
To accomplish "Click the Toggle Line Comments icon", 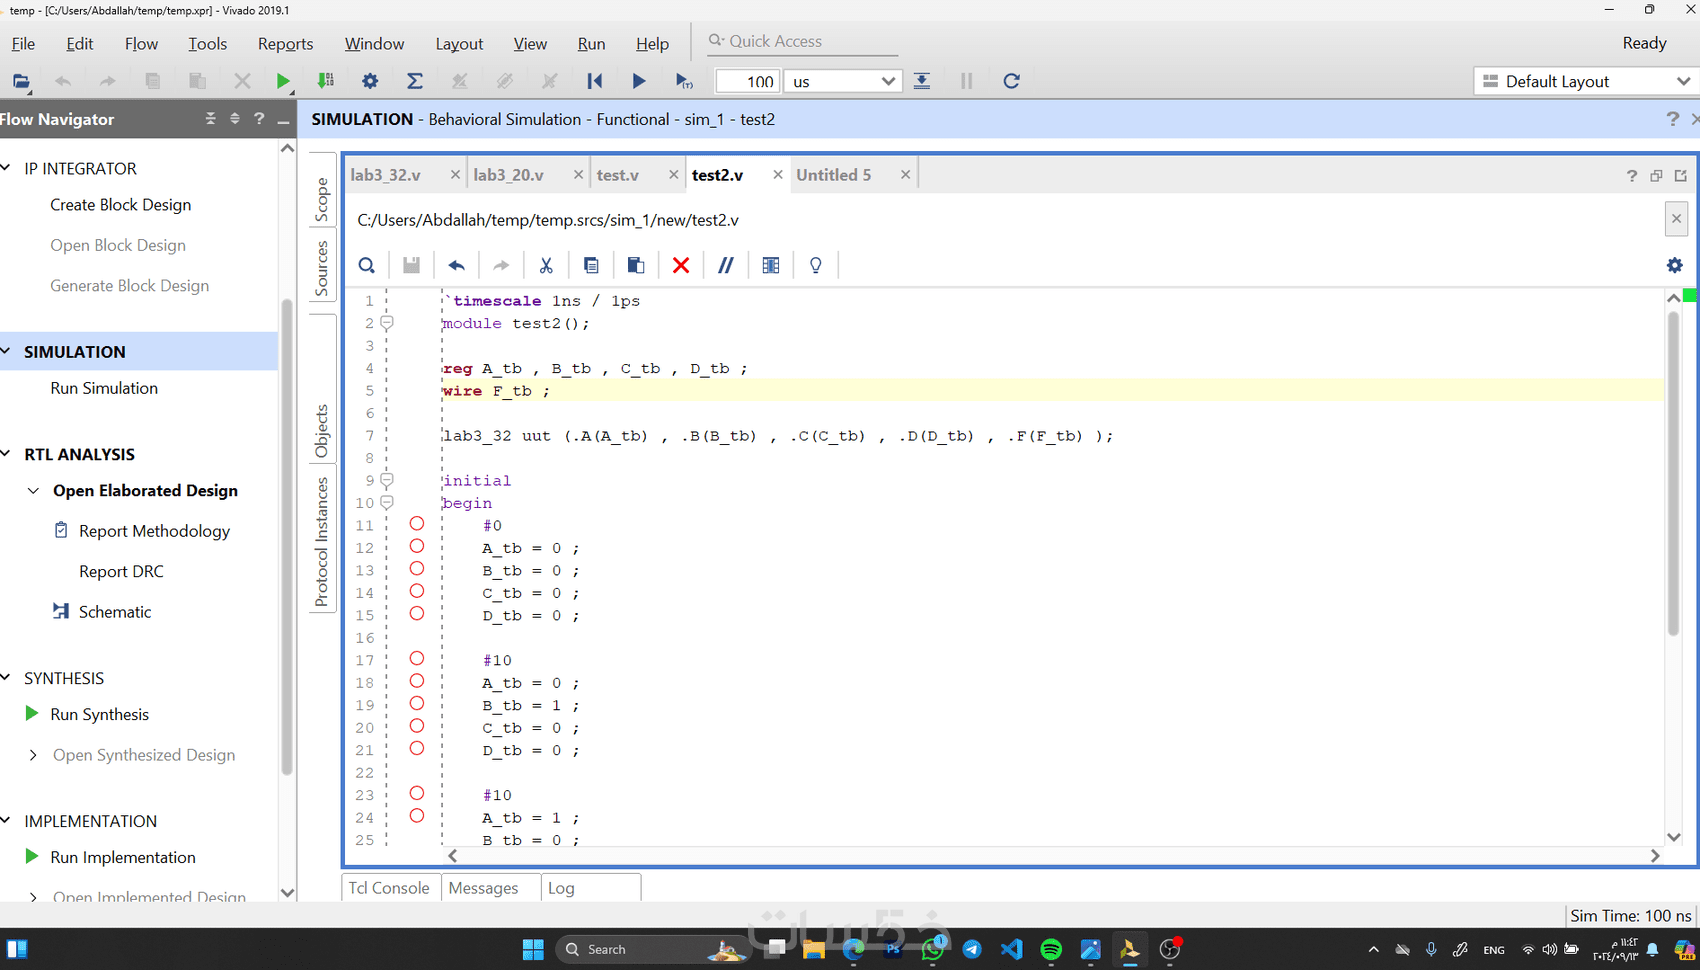I will pyautogui.click(x=726, y=265).
